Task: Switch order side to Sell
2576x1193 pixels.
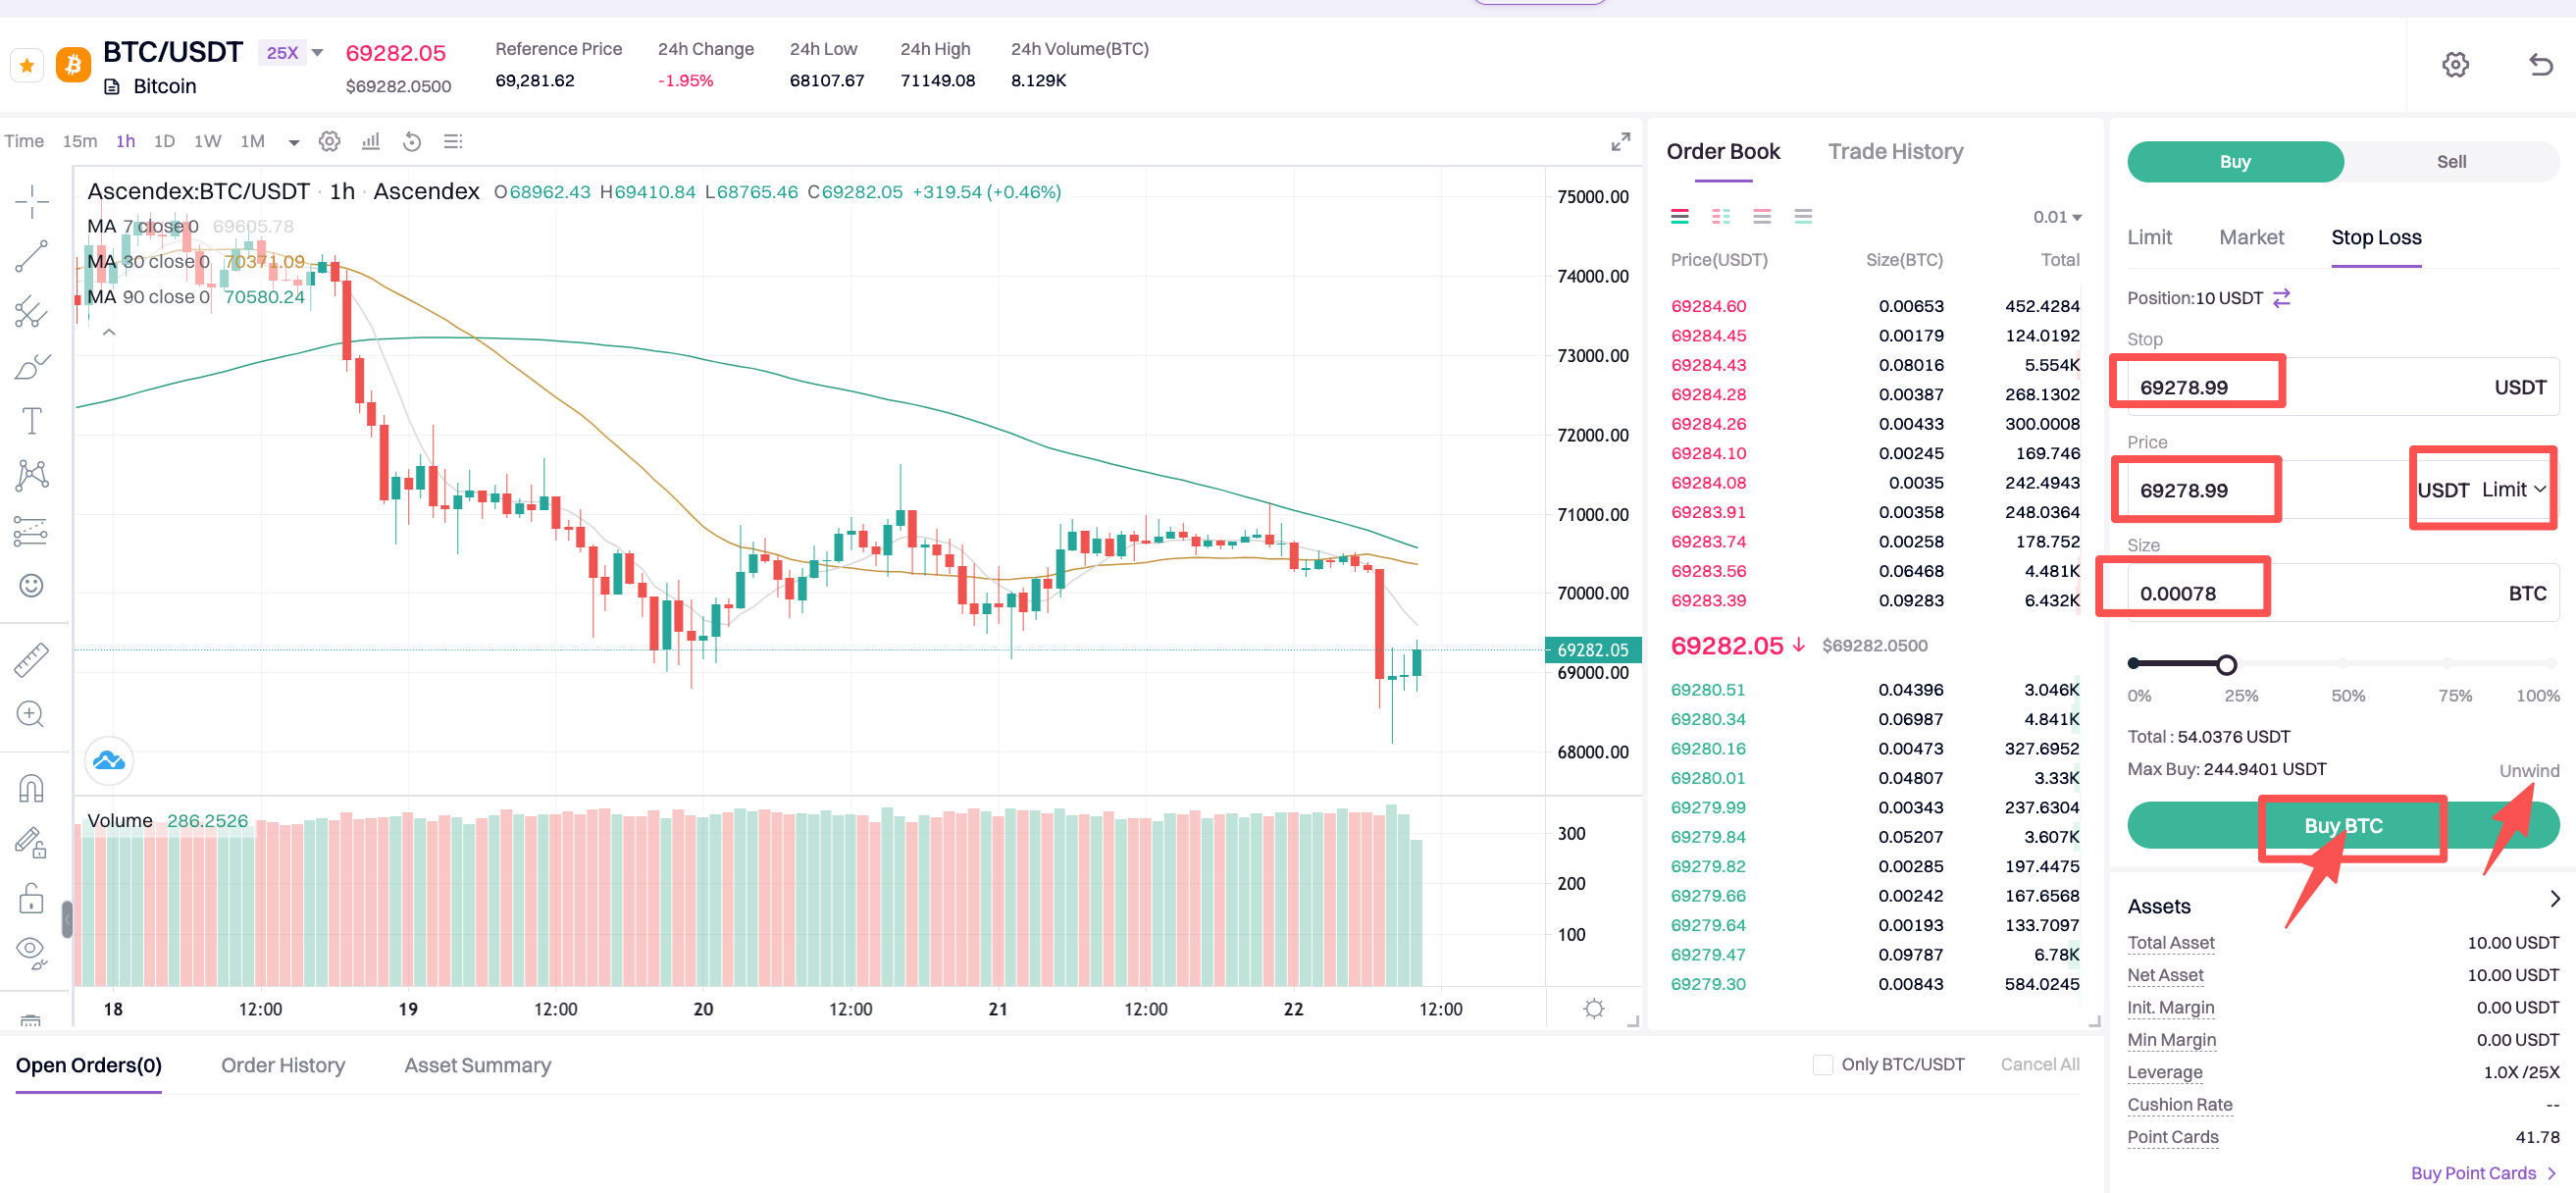Action: (x=2450, y=162)
